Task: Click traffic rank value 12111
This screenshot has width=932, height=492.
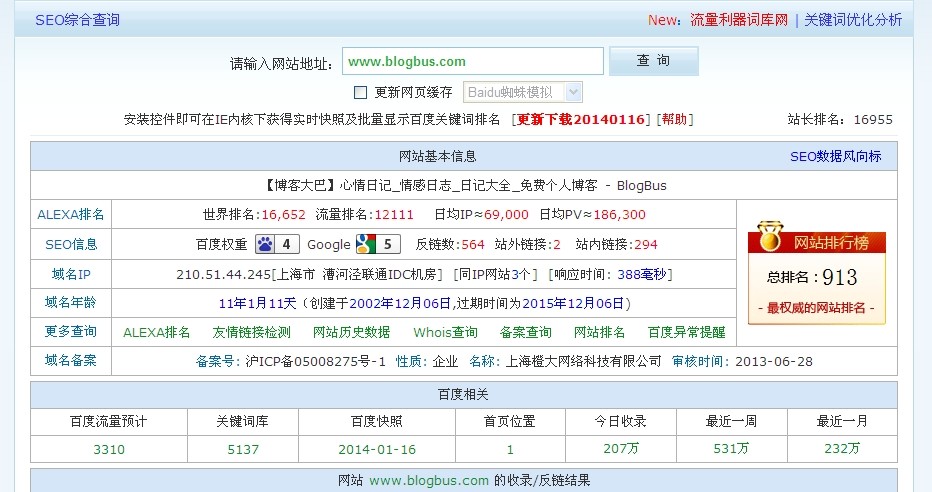Action: click(394, 215)
